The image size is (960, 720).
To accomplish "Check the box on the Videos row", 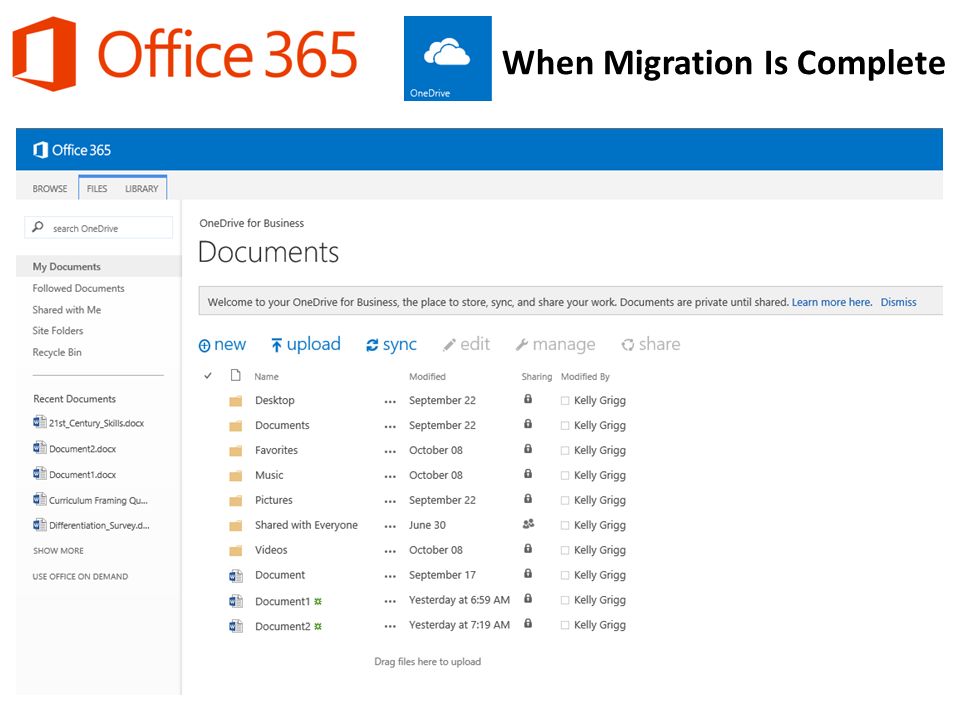I will click(x=565, y=551).
